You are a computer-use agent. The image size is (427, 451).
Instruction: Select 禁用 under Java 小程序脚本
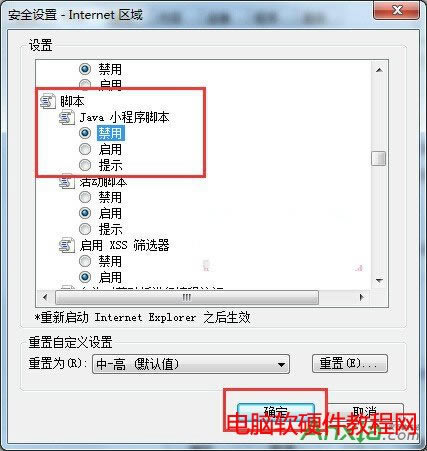coord(85,133)
